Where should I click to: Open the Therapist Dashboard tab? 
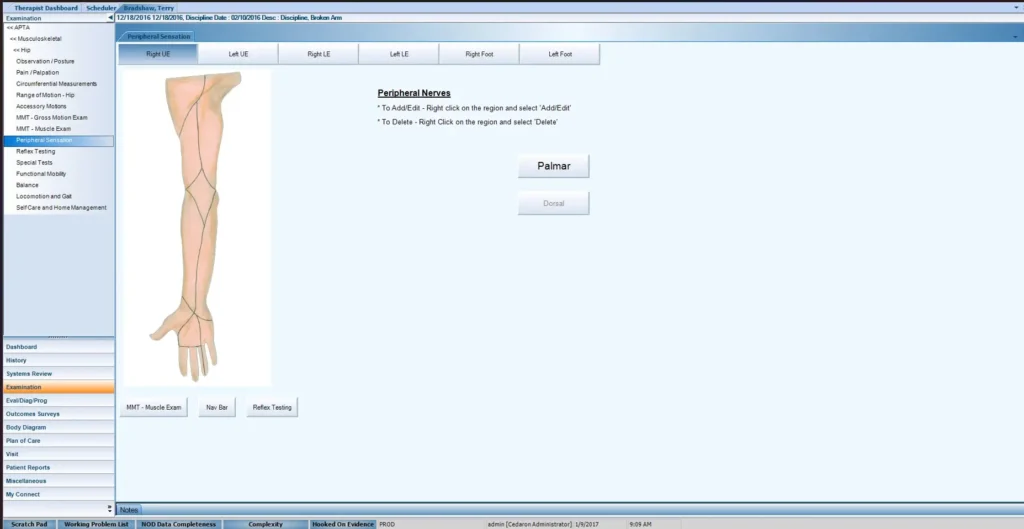tap(46, 8)
